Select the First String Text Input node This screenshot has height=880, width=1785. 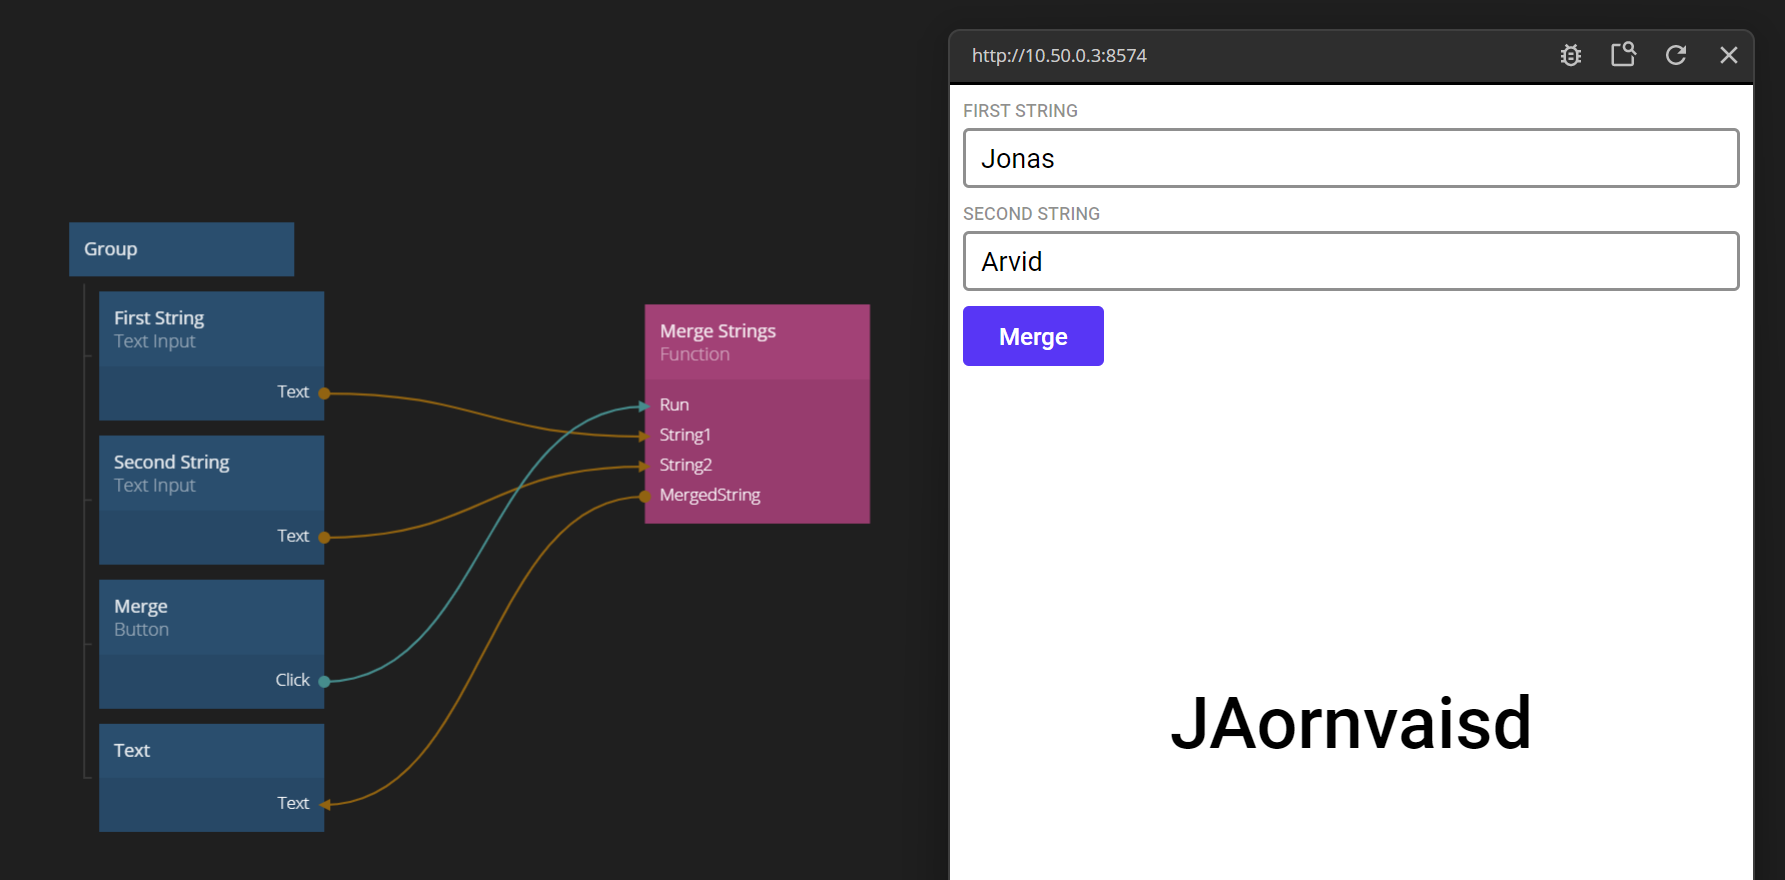[x=211, y=329]
